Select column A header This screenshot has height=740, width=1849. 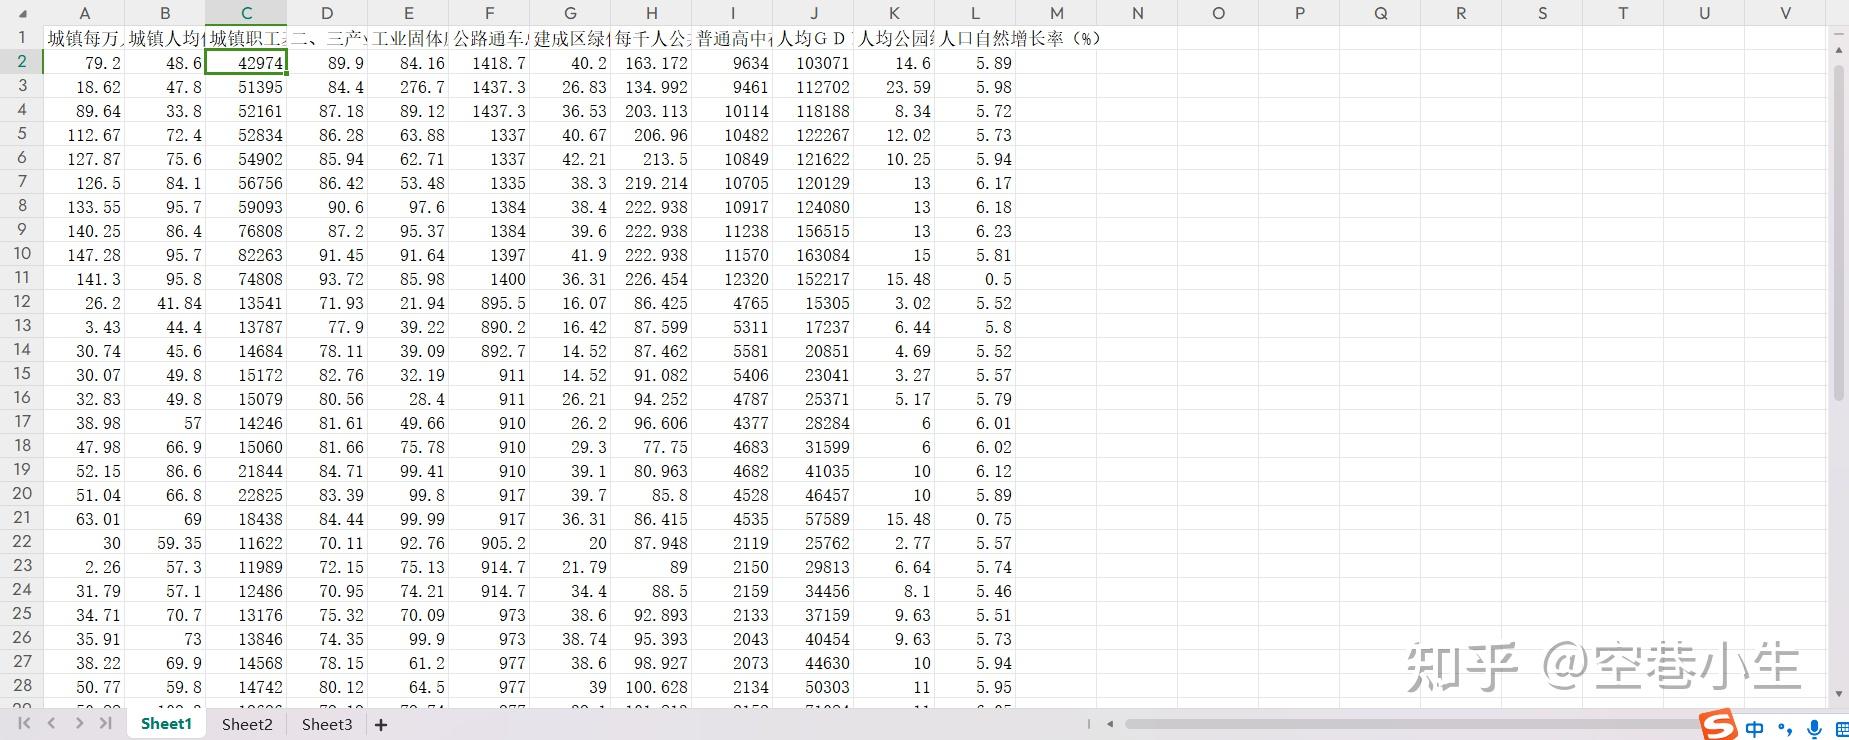85,13
